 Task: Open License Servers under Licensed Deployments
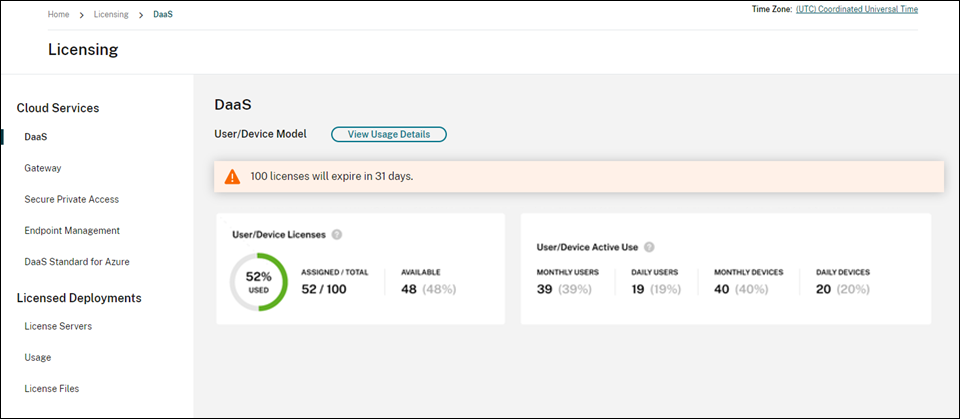point(58,326)
